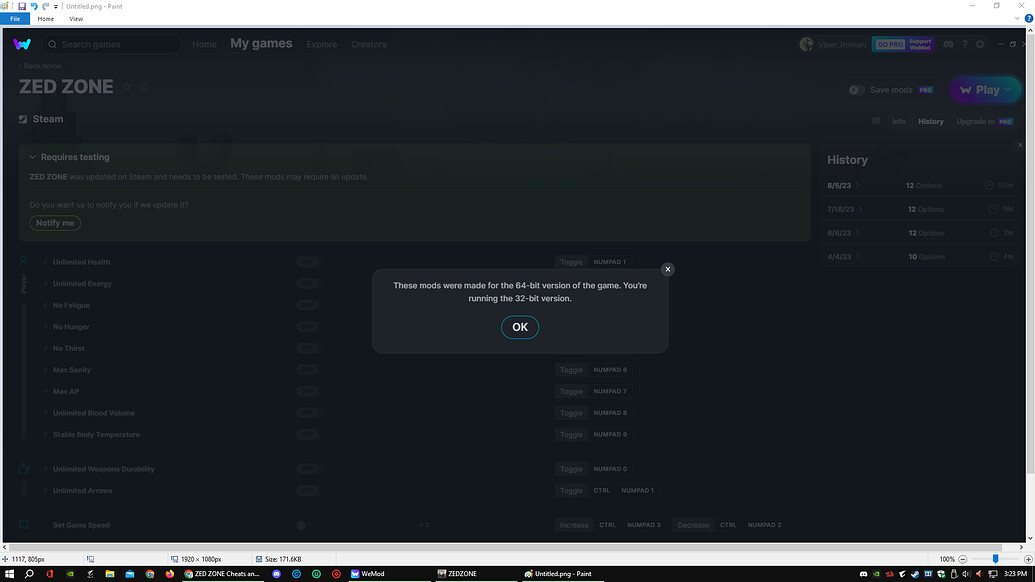
Task: Click the WeMod logo in the top-left corner
Action: pyautogui.click(x=22, y=44)
